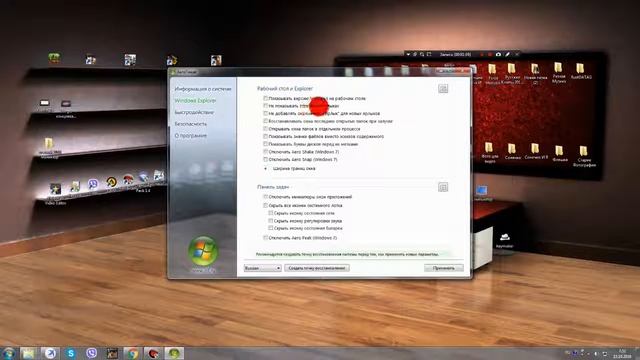This screenshot has width=640, height=360.
Task: Switch to the green AeroTweak taskbar button
Action: click(174, 353)
